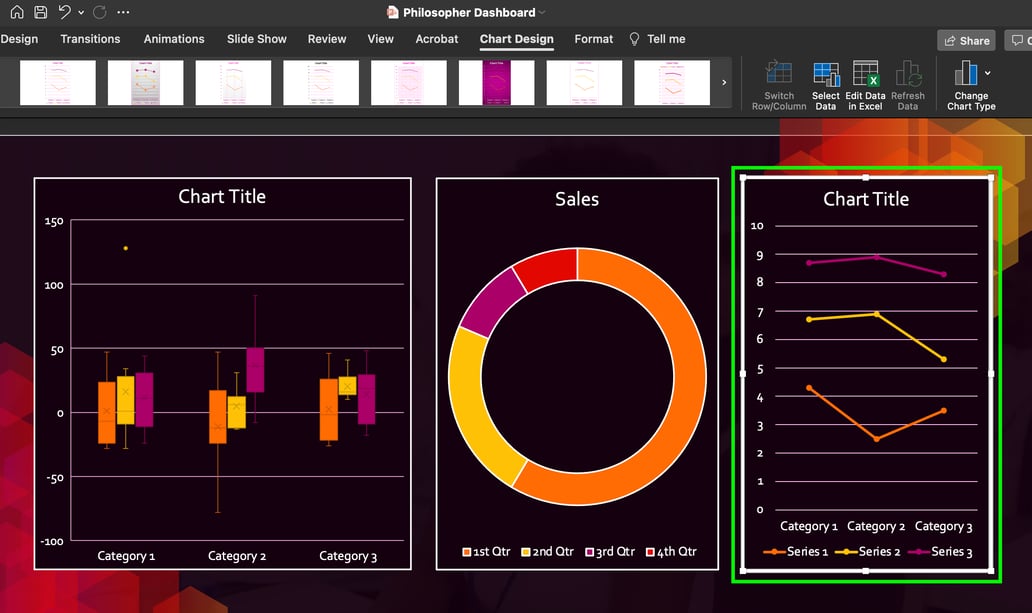Click the Tell me search control

coord(657,39)
